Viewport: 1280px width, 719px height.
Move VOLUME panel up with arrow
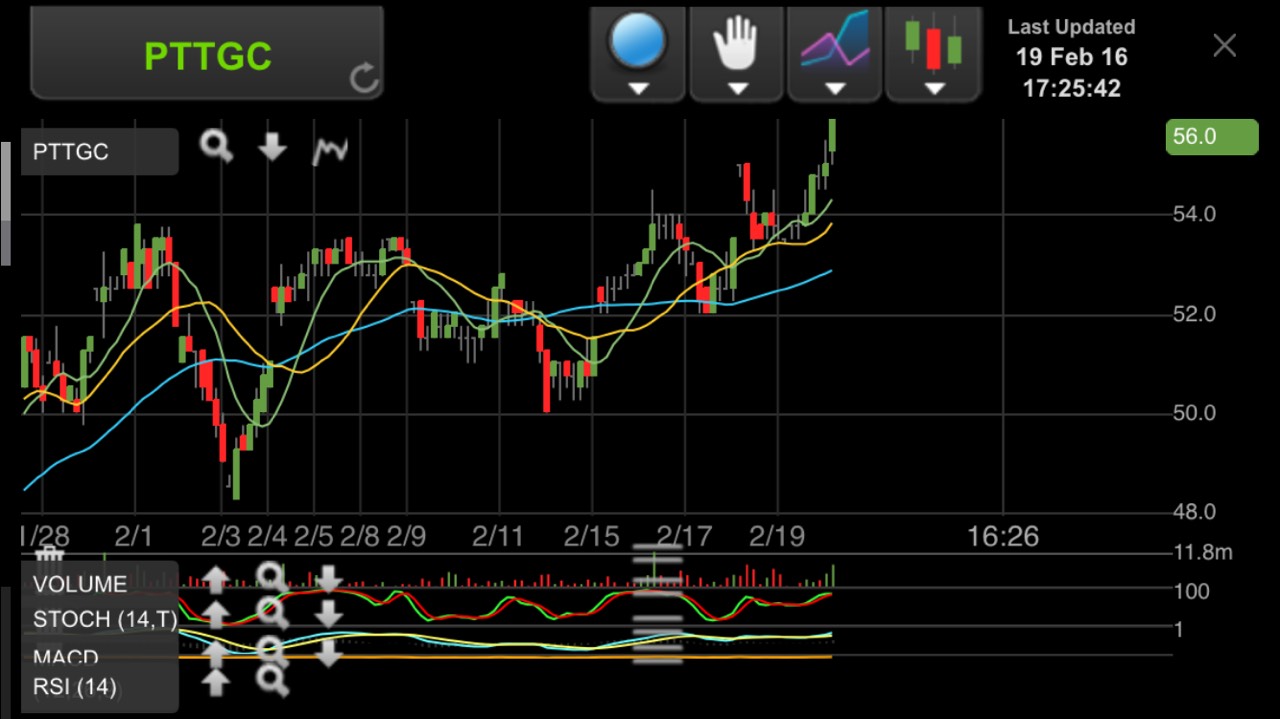[216, 579]
